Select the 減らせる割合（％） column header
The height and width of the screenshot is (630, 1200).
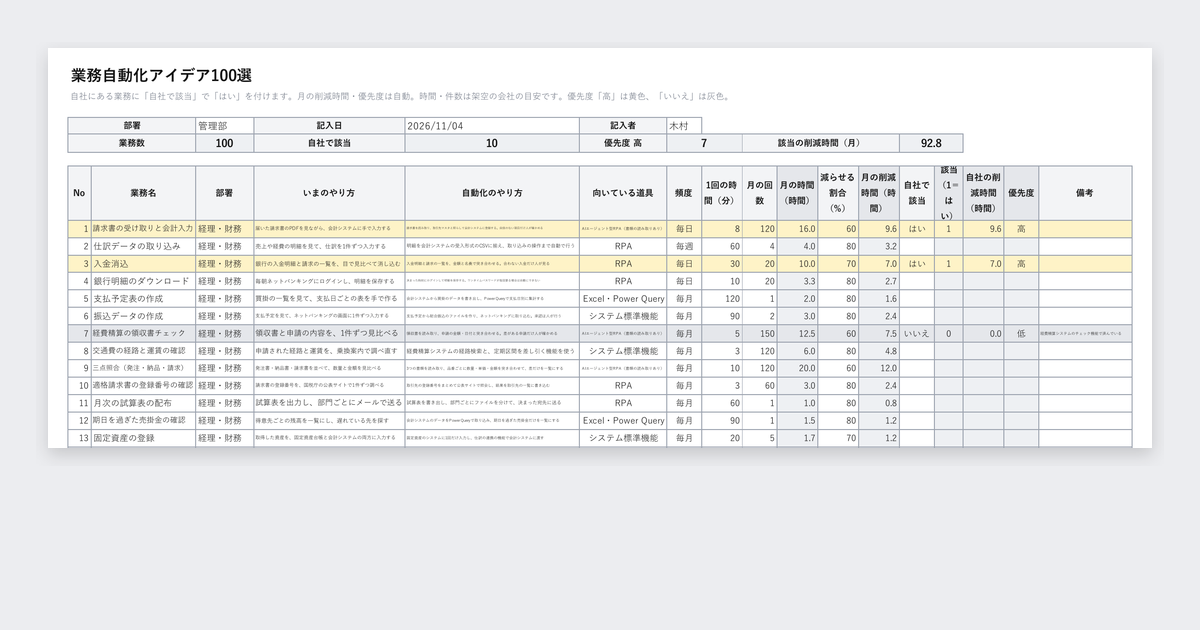[838, 193]
